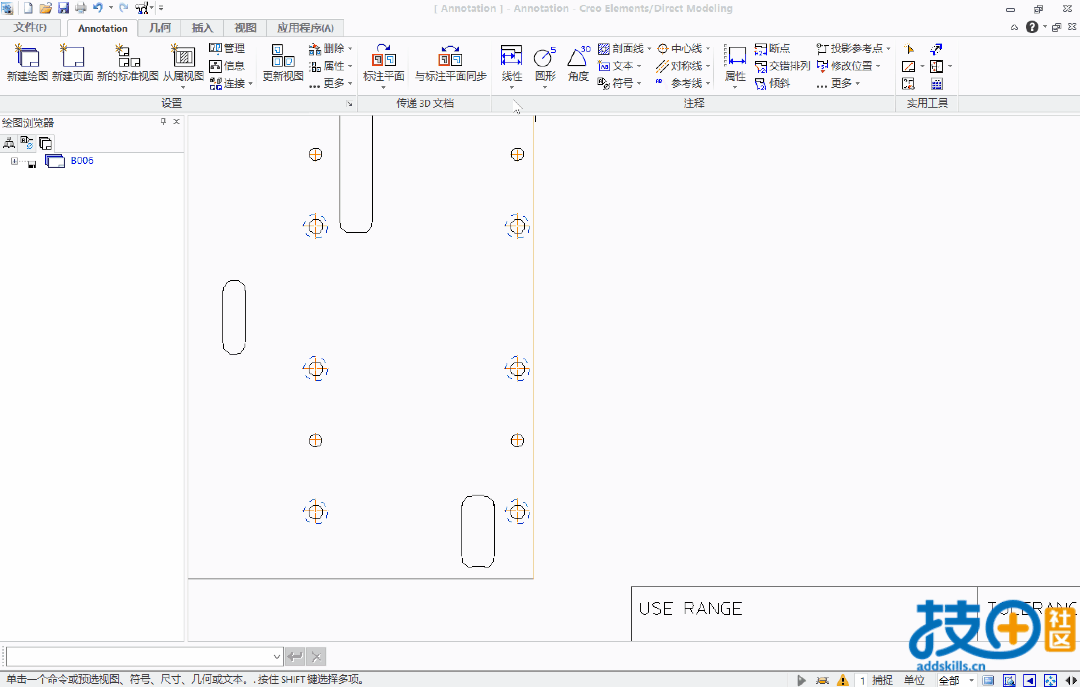Click the 新建绘图 (New Drawing) icon

27,57
